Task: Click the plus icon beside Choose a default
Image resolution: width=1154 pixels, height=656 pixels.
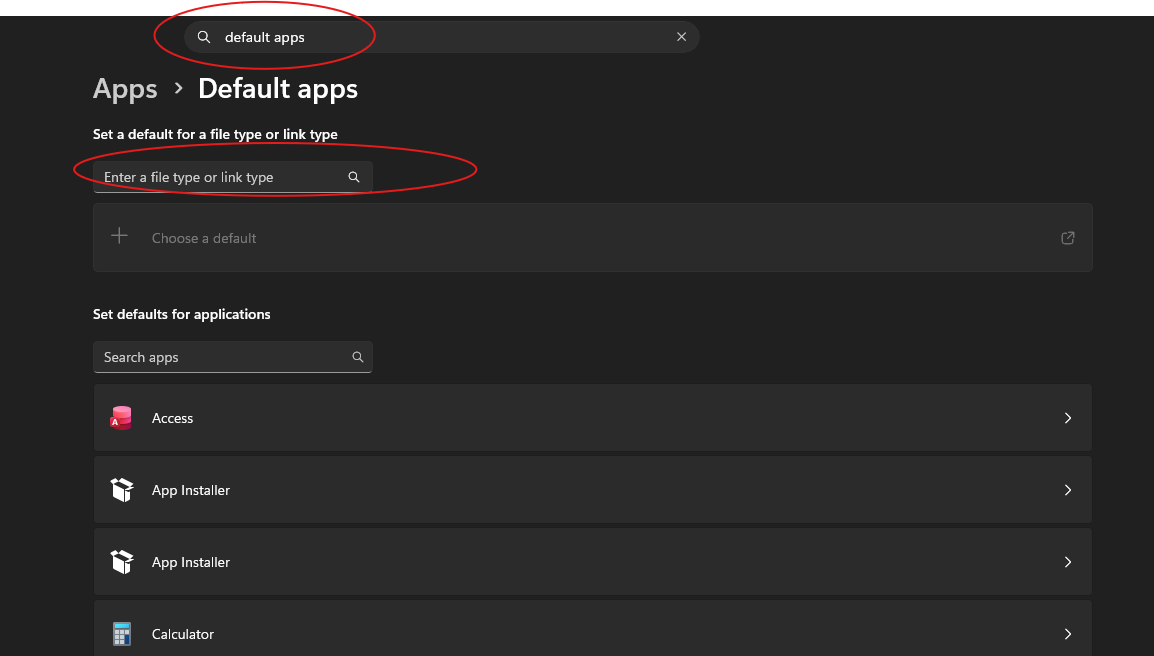Action: (x=119, y=236)
